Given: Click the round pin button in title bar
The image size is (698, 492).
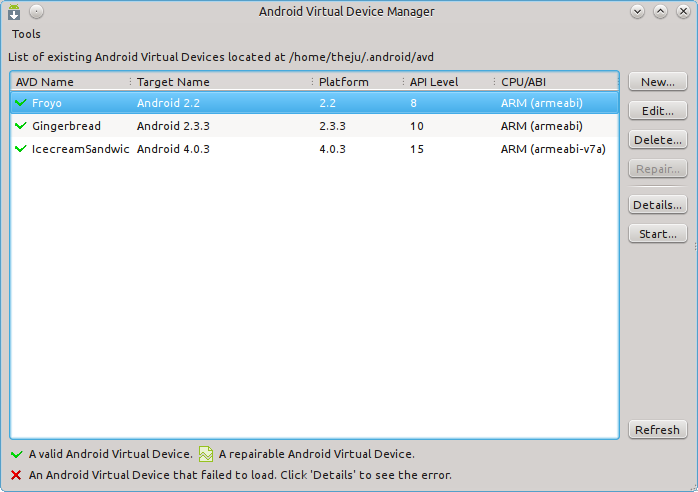Looking at the screenshot, I should tap(37, 12).
